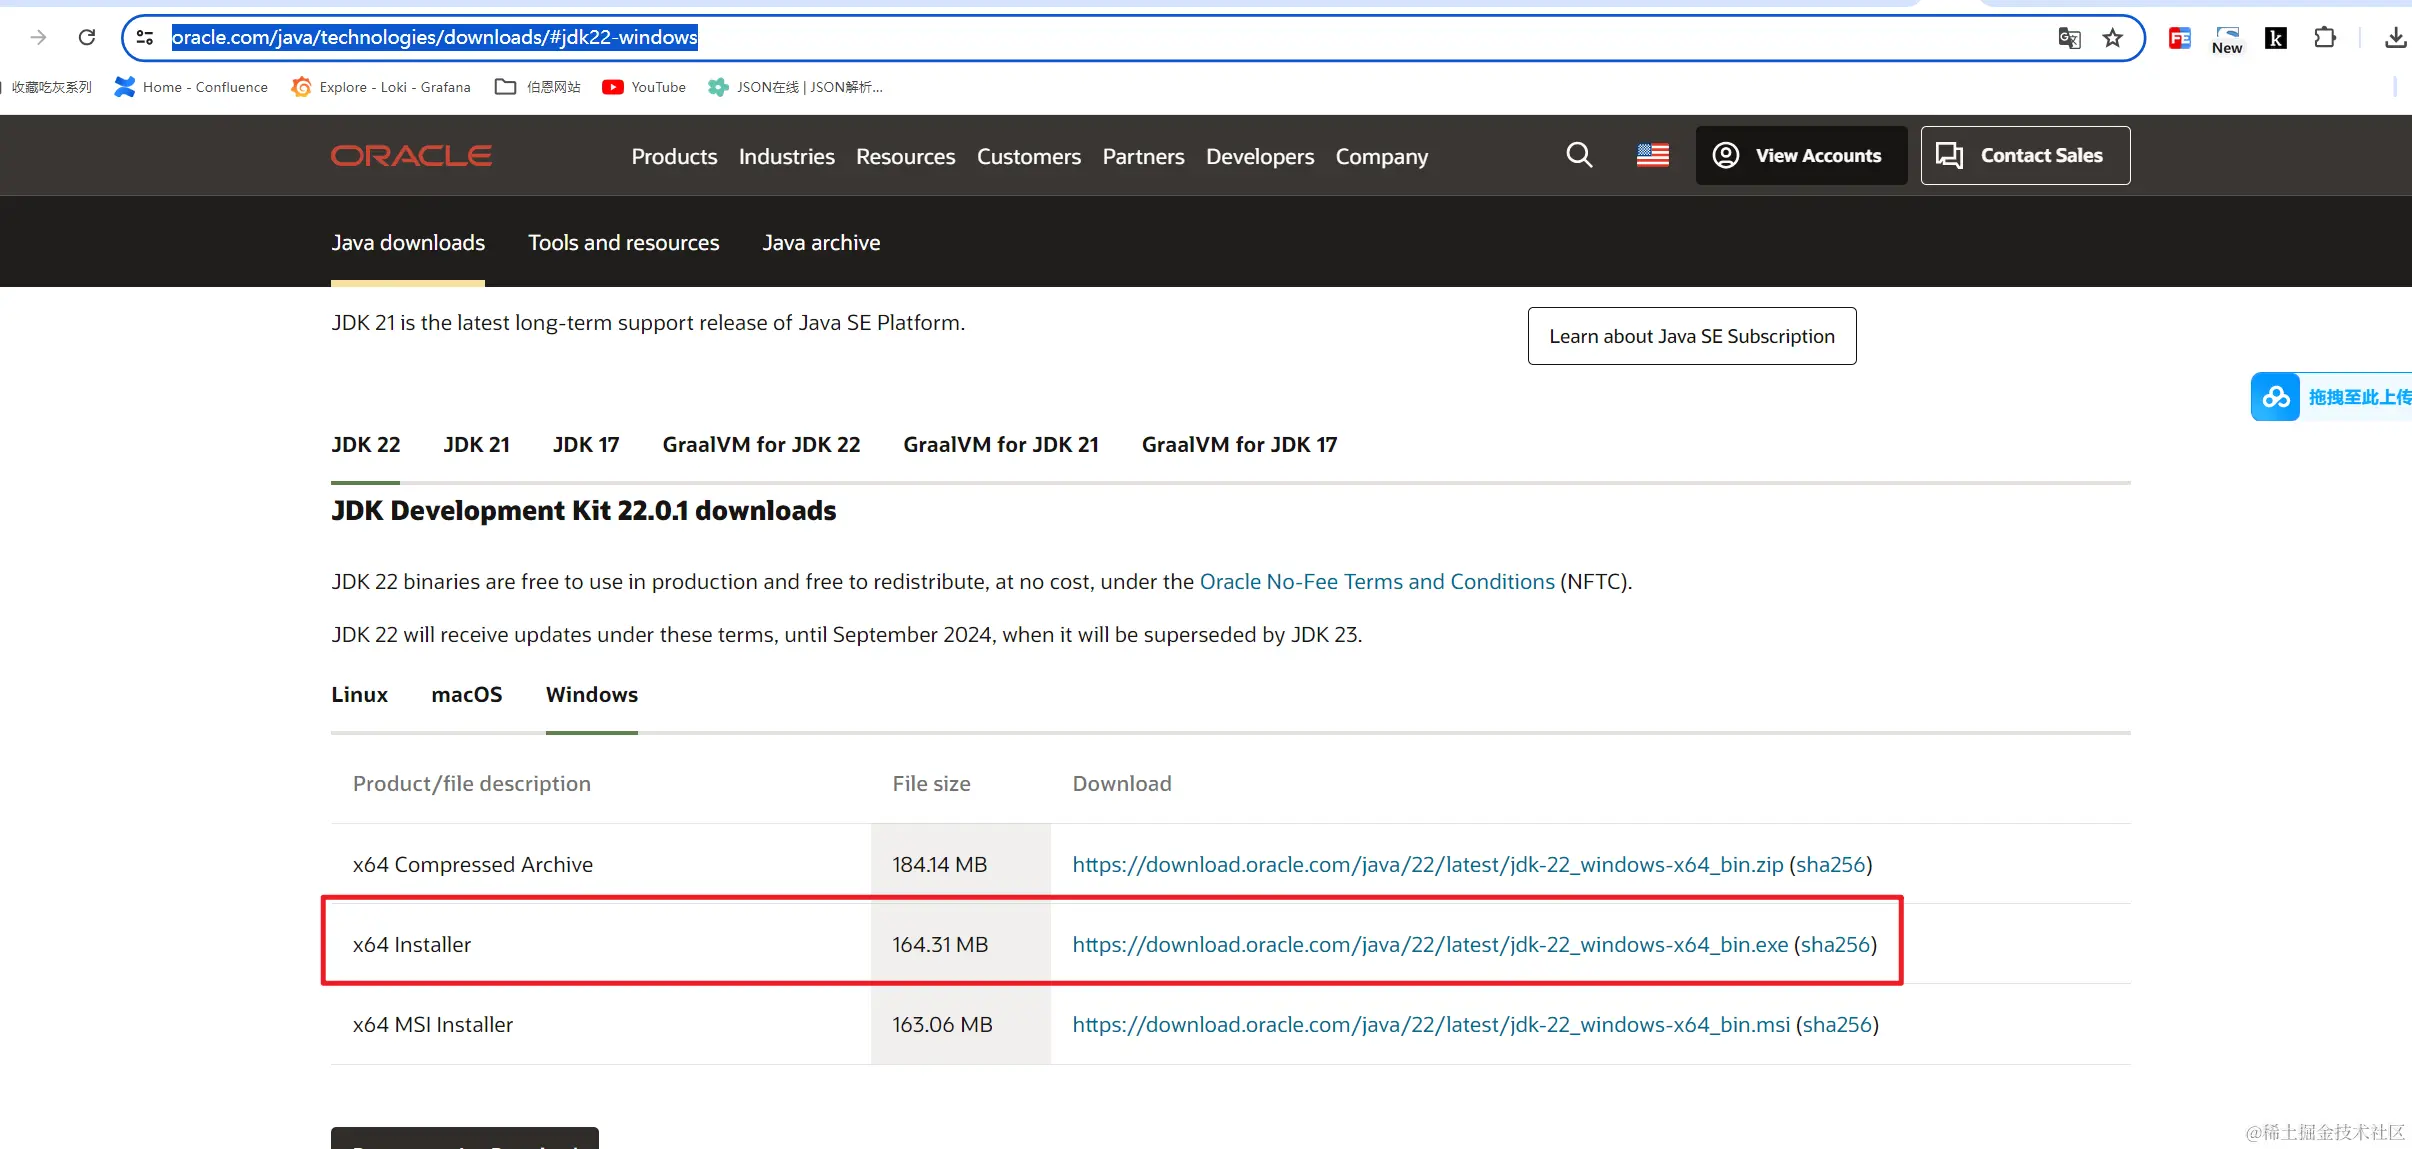Open the Home - Confluence bookmark

191,87
